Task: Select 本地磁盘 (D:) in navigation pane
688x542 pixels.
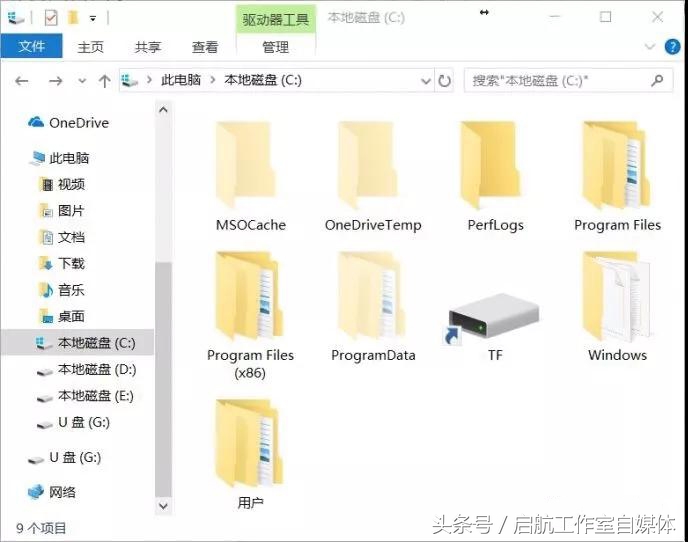Action: pos(86,370)
